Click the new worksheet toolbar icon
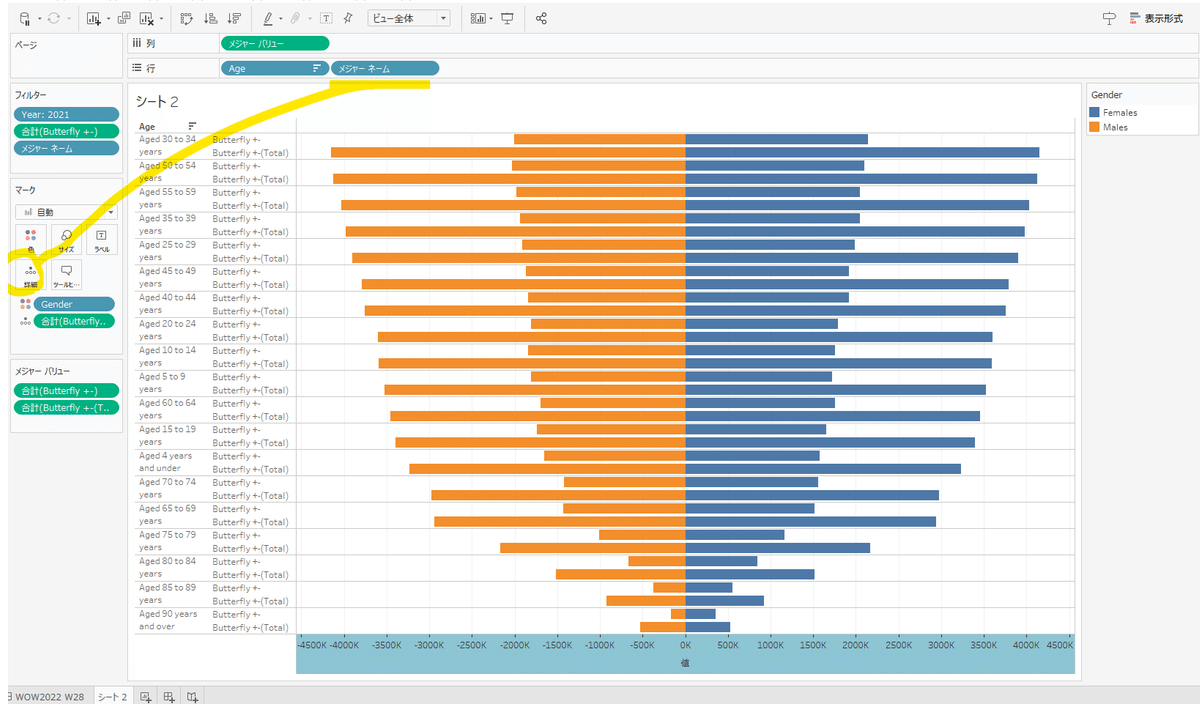Viewport: 1200px width, 704px height. [93, 18]
